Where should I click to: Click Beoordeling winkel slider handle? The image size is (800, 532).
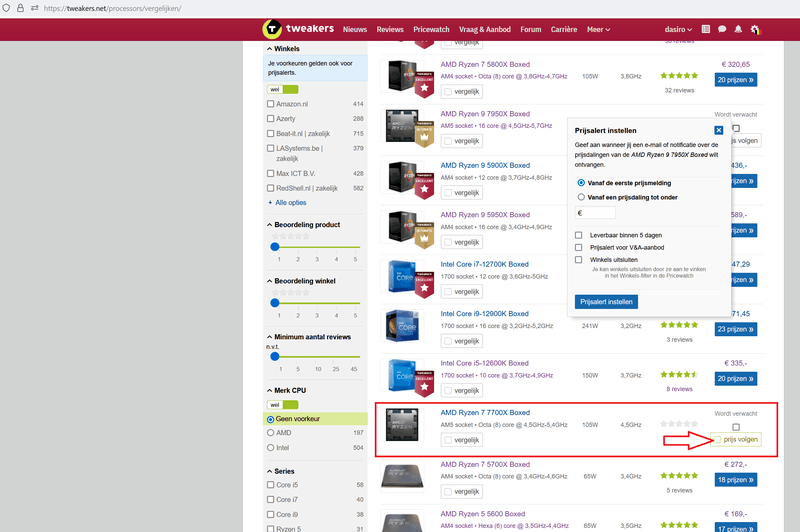(275, 303)
